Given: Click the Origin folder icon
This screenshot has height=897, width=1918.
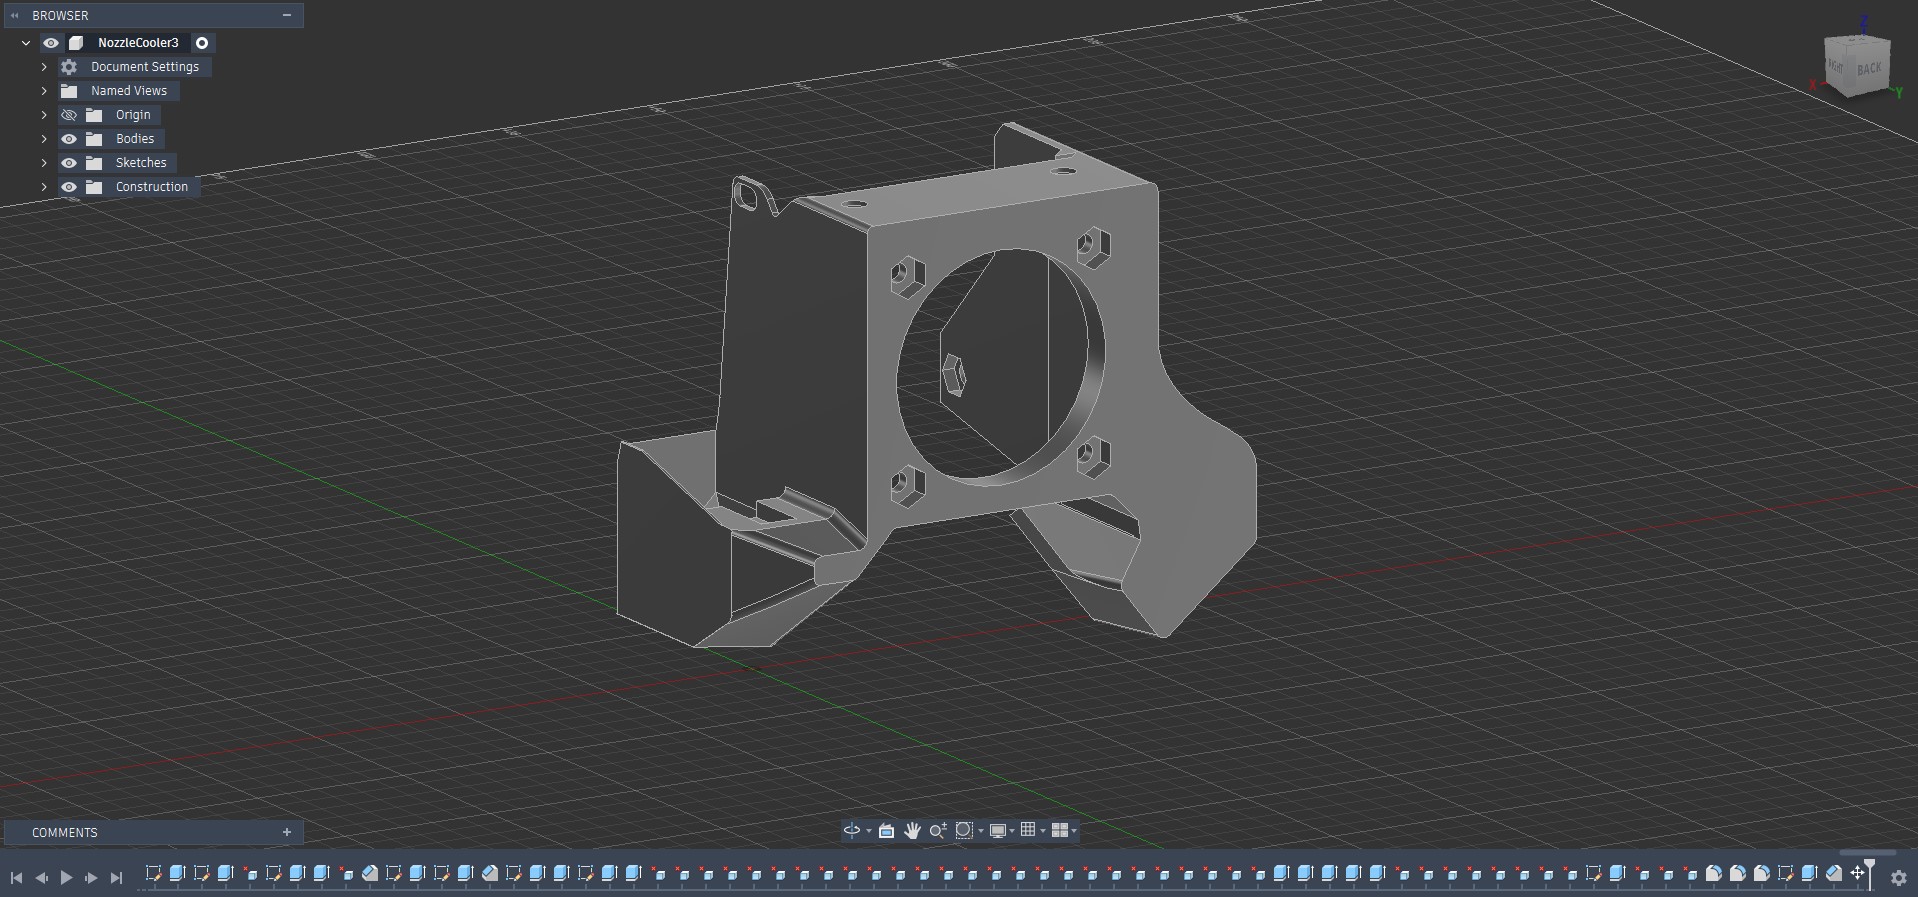Looking at the screenshot, I should [x=94, y=115].
